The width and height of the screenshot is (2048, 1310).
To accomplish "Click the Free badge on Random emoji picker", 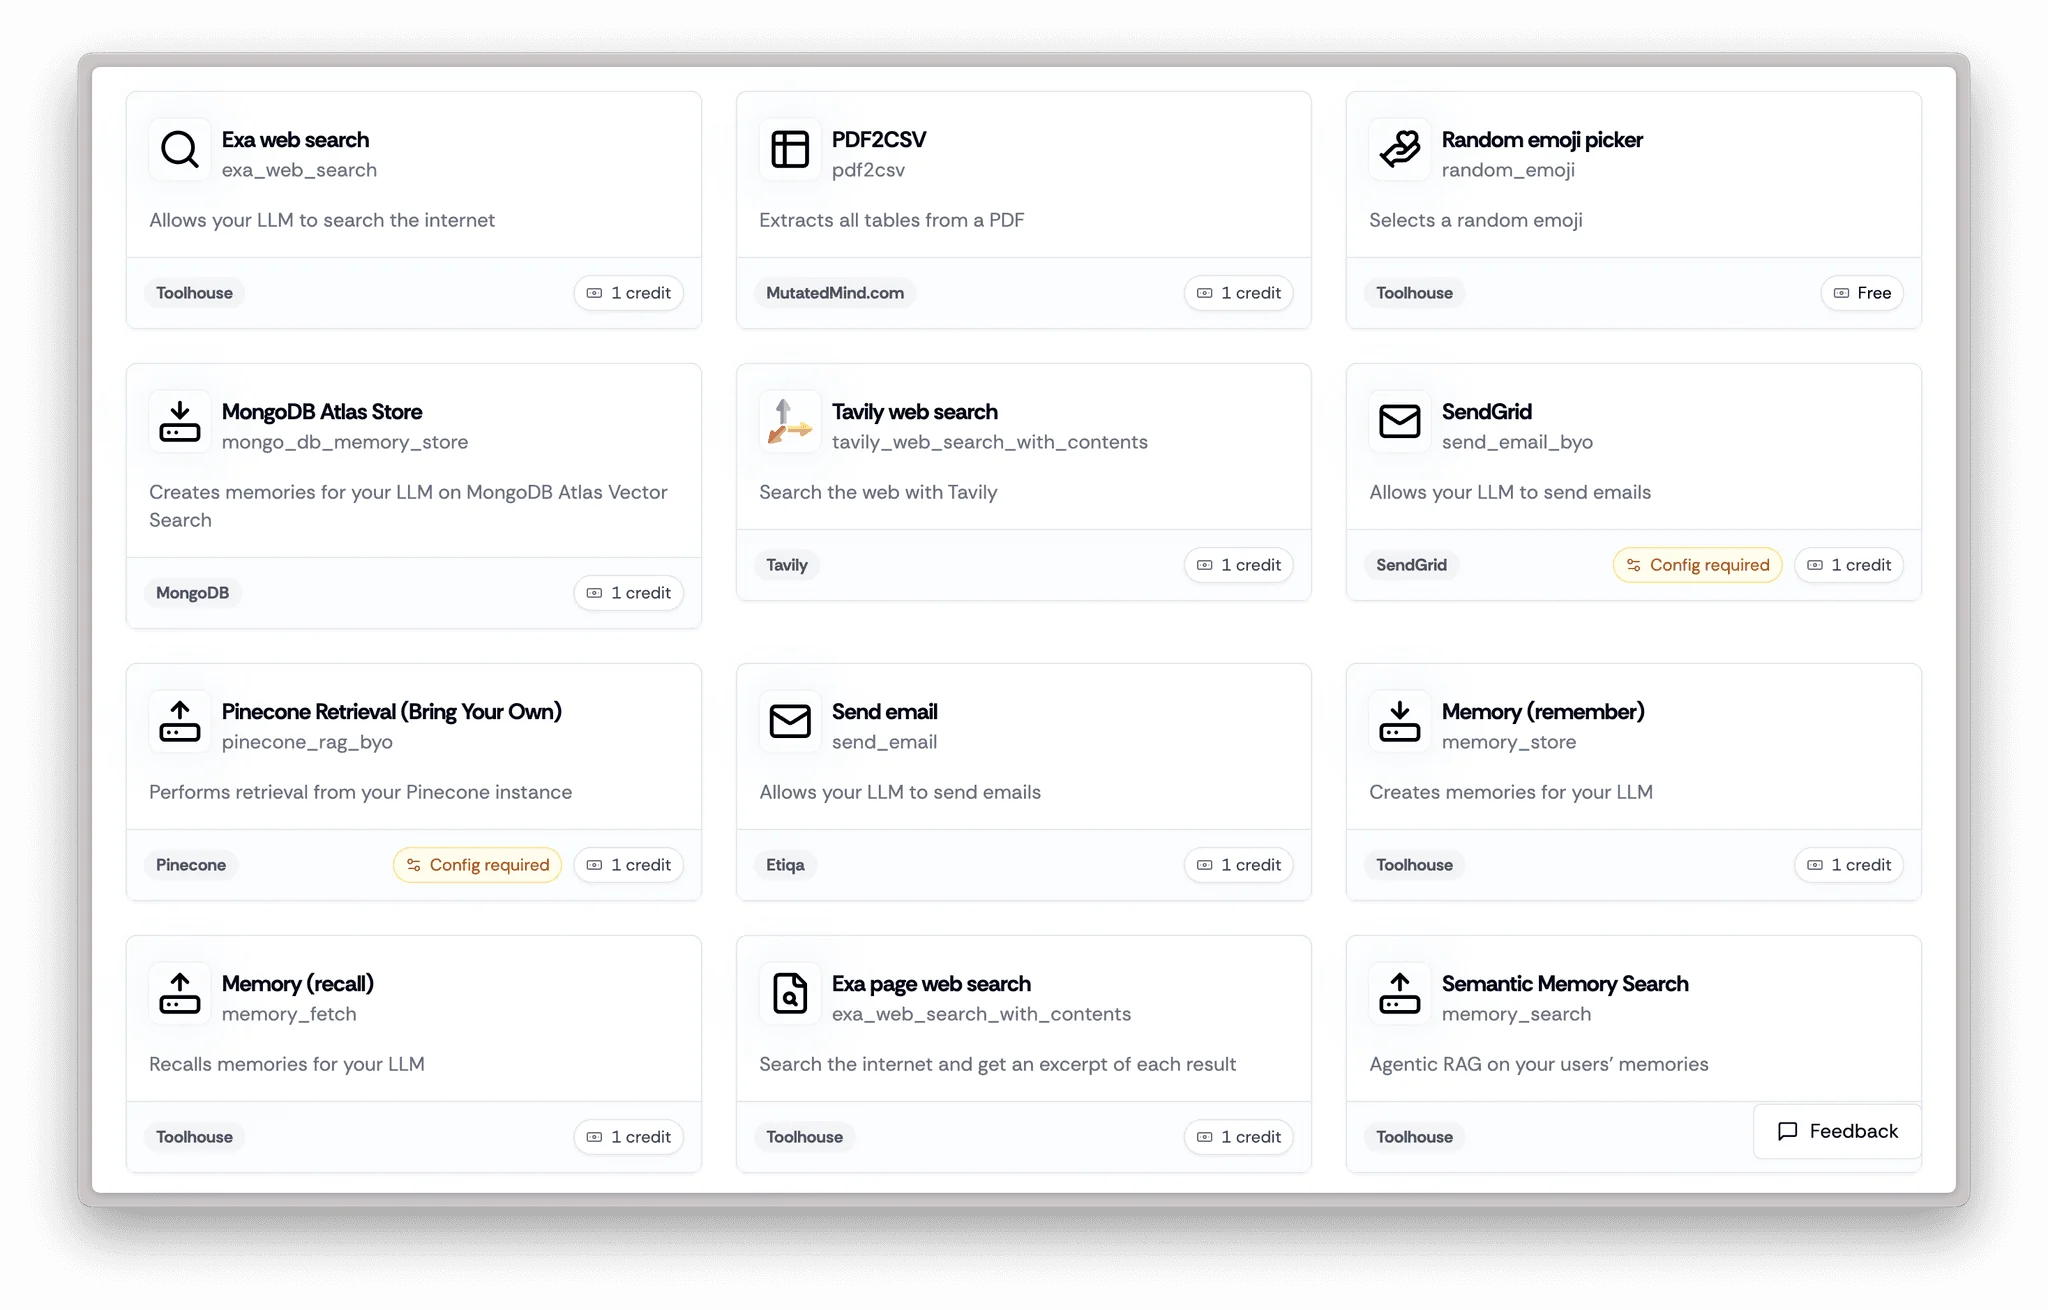I will click(x=1862, y=293).
